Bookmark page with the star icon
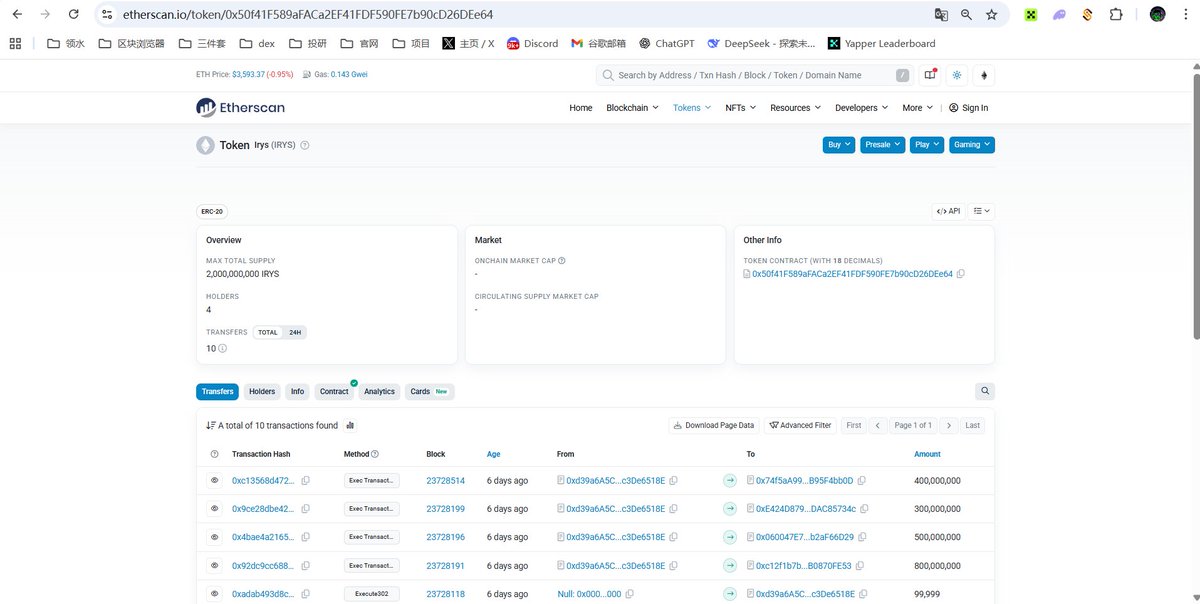The width and height of the screenshot is (1200, 604). pyautogui.click(x=992, y=15)
